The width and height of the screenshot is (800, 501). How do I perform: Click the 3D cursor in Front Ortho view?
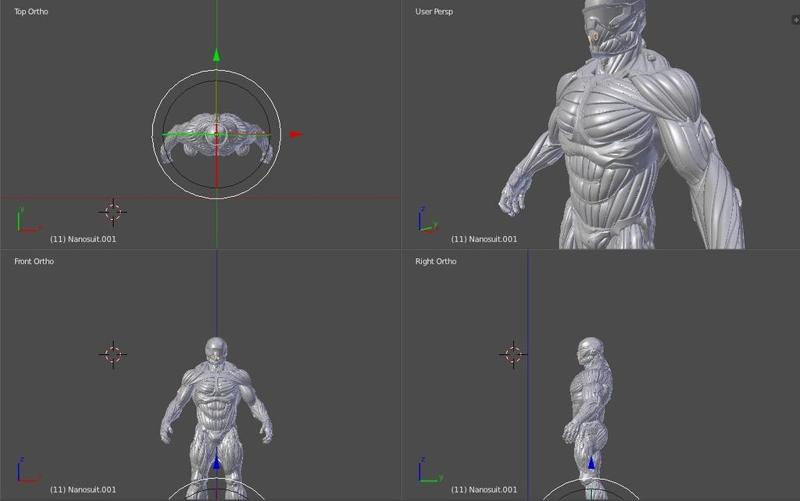[x=113, y=354]
